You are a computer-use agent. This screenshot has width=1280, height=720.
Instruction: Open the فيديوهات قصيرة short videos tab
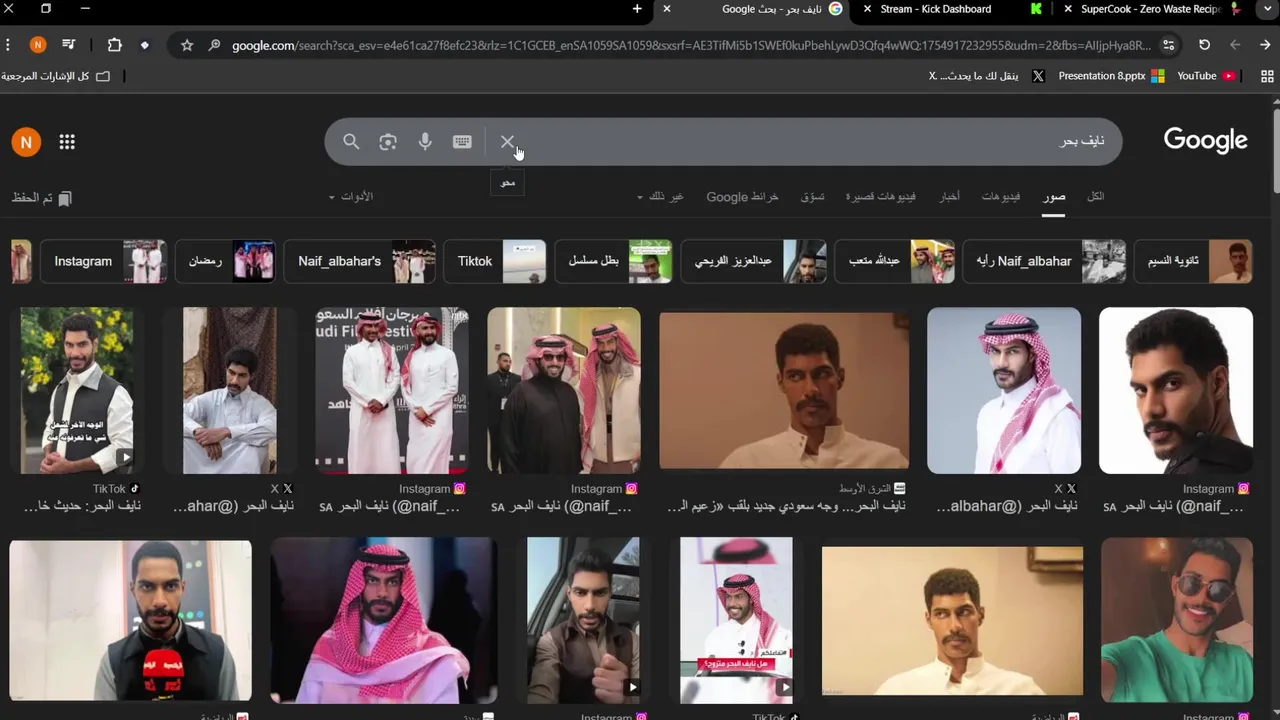coord(880,197)
